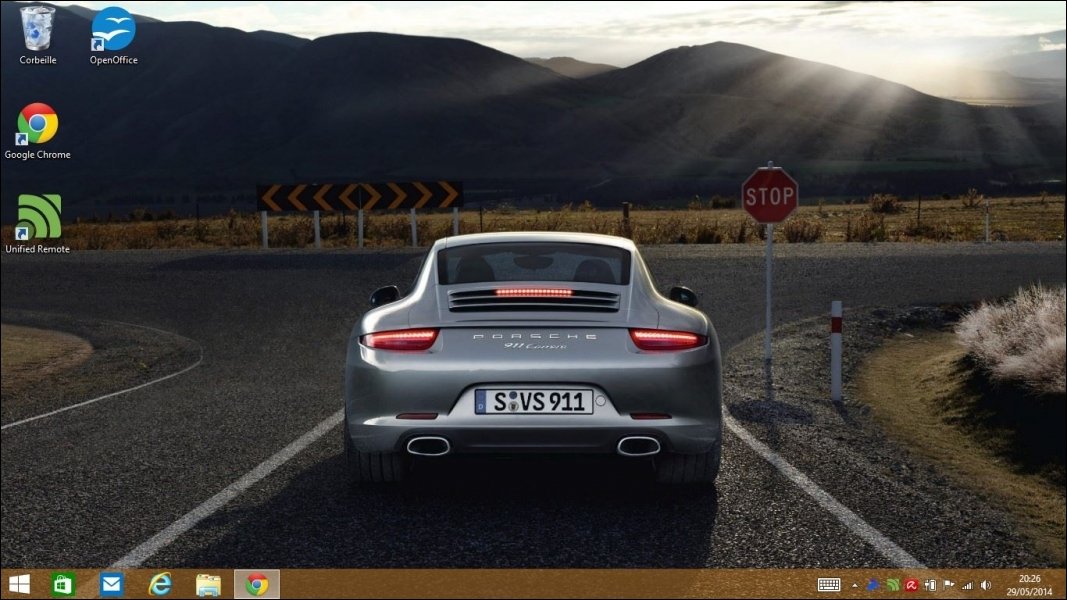Open the Action Center flag icon
The image size is (1067, 600).
coord(949,585)
